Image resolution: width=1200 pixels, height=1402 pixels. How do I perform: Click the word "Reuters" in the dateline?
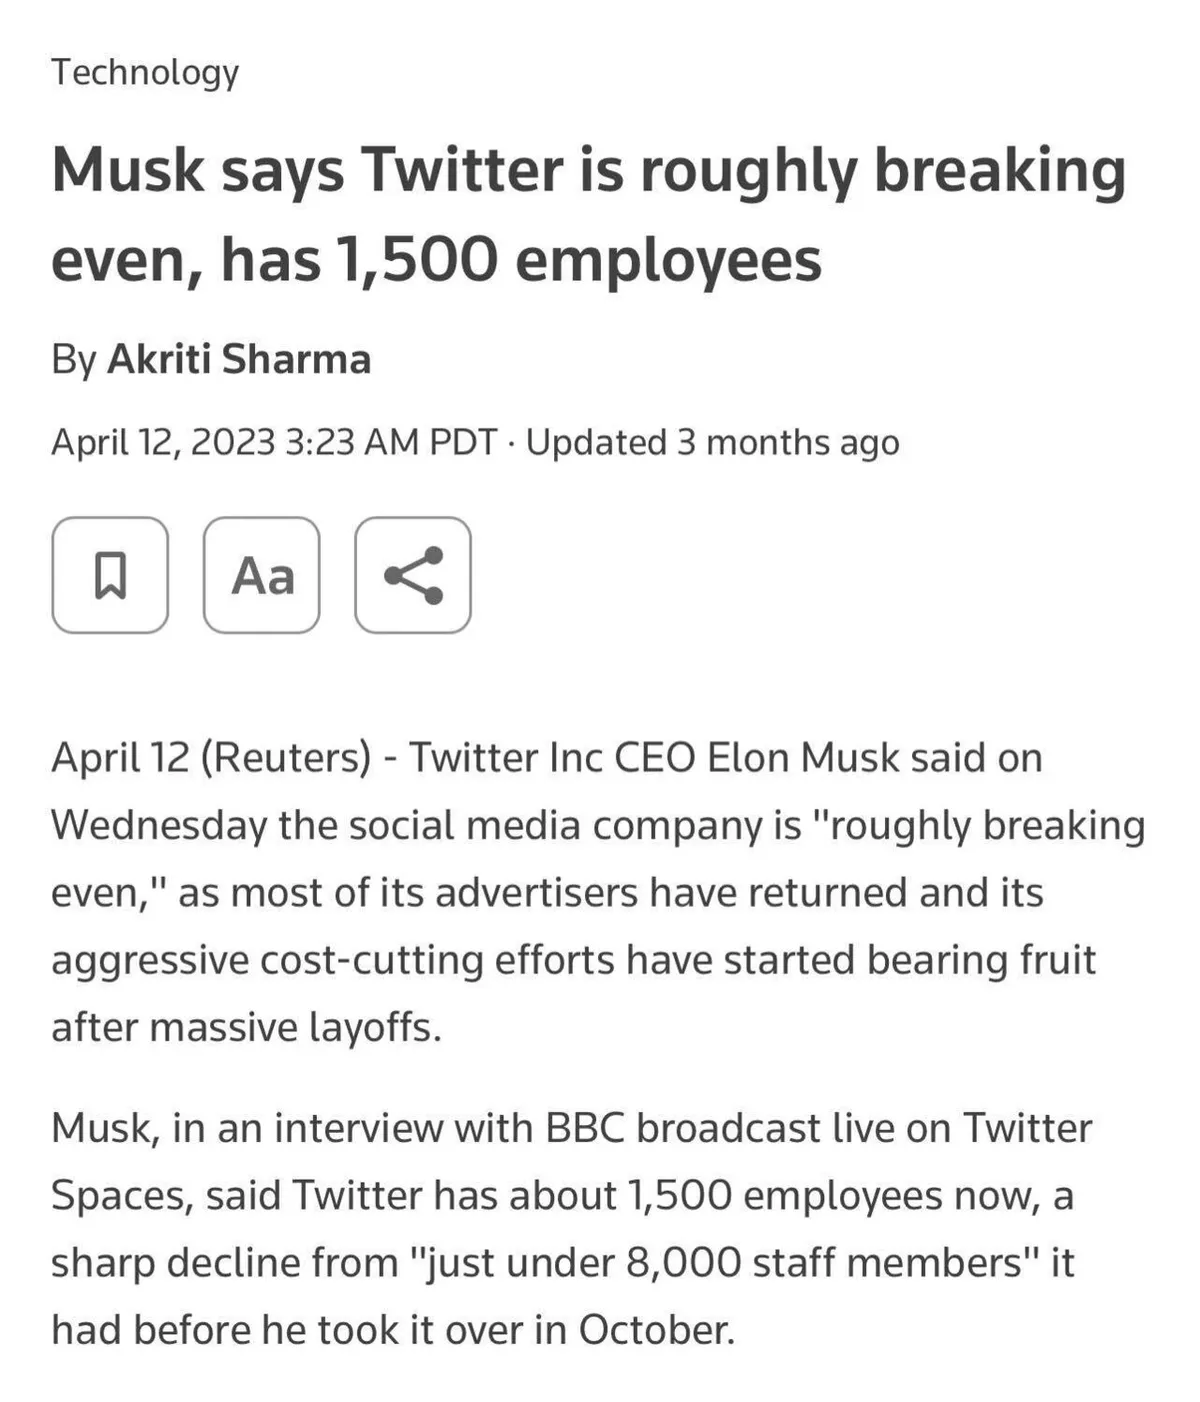click(286, 757)
